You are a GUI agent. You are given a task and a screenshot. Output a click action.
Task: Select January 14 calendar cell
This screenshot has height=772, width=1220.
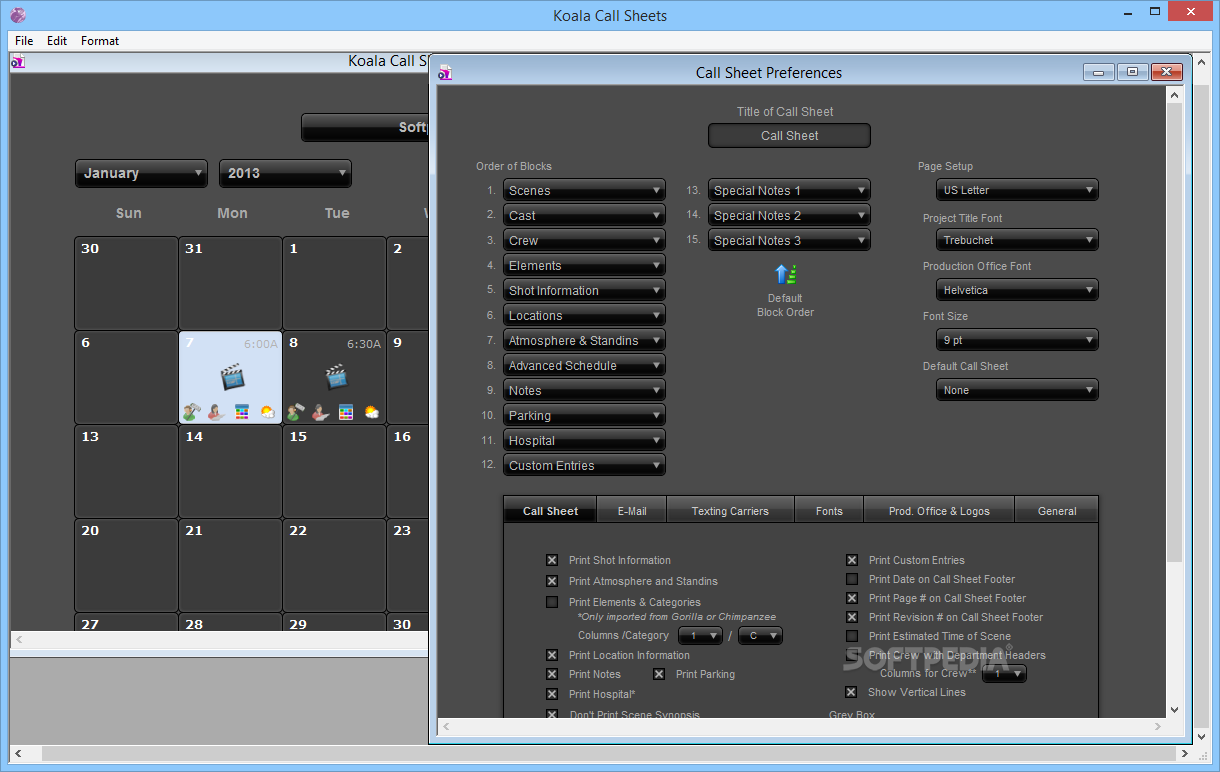tap(230, 471)
